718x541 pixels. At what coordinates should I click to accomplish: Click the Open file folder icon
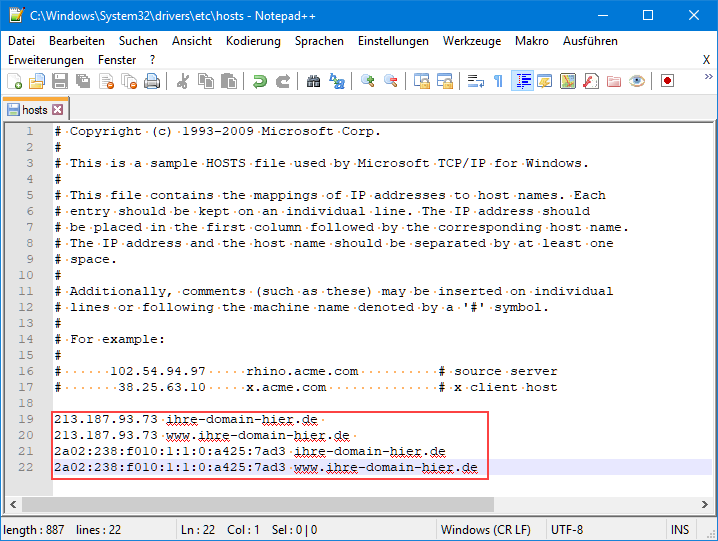tap(38, 81)
